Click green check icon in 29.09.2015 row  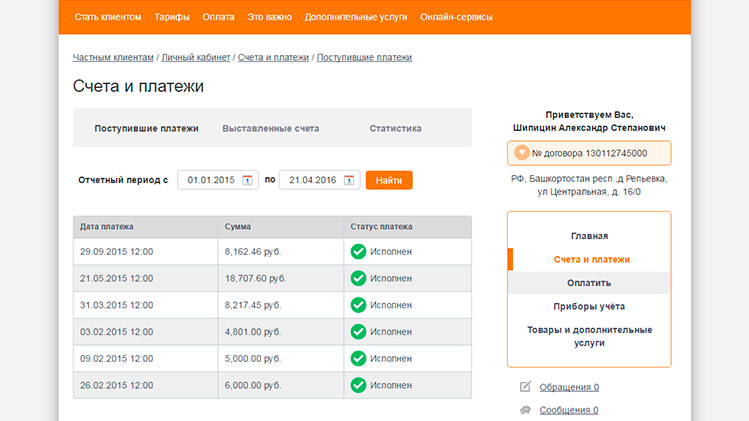click(358, 251)
